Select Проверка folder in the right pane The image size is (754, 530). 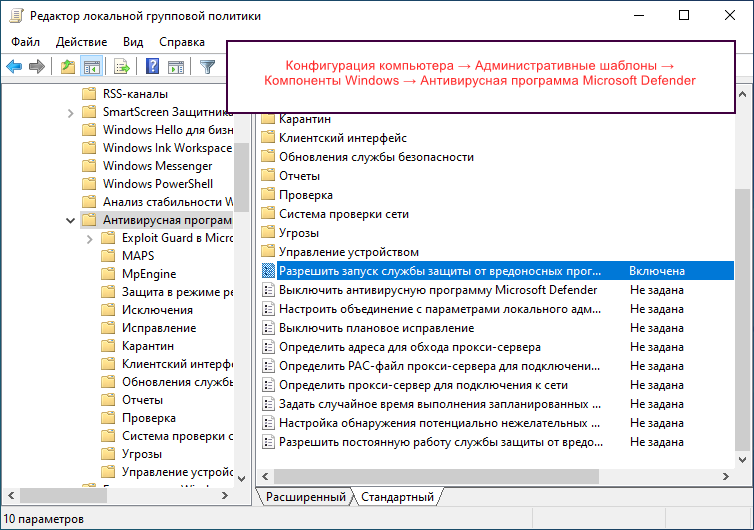[x=306, y=195]
